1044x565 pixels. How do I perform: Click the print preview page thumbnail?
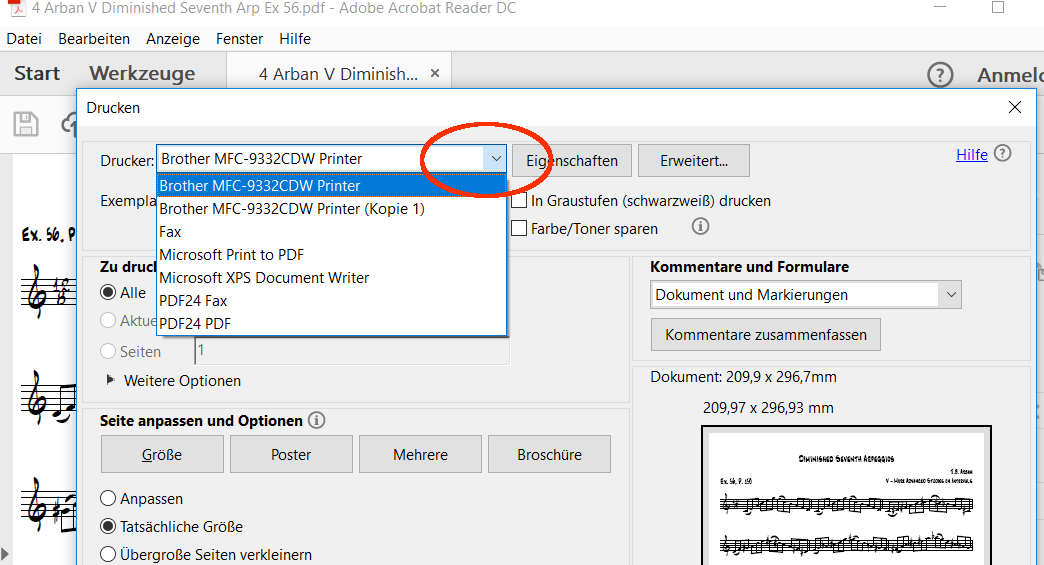pos(846,495)
